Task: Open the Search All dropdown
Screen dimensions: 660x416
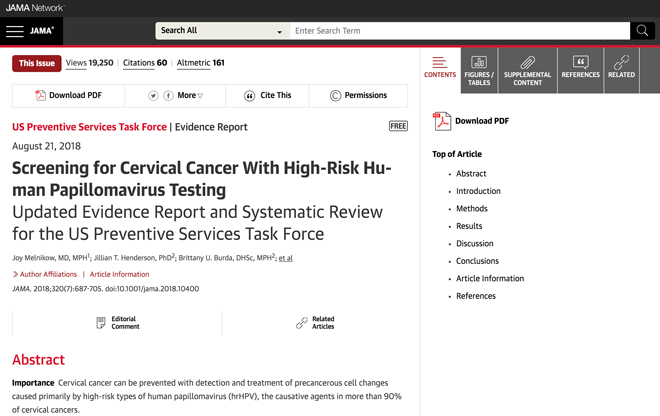Action: 222,31
